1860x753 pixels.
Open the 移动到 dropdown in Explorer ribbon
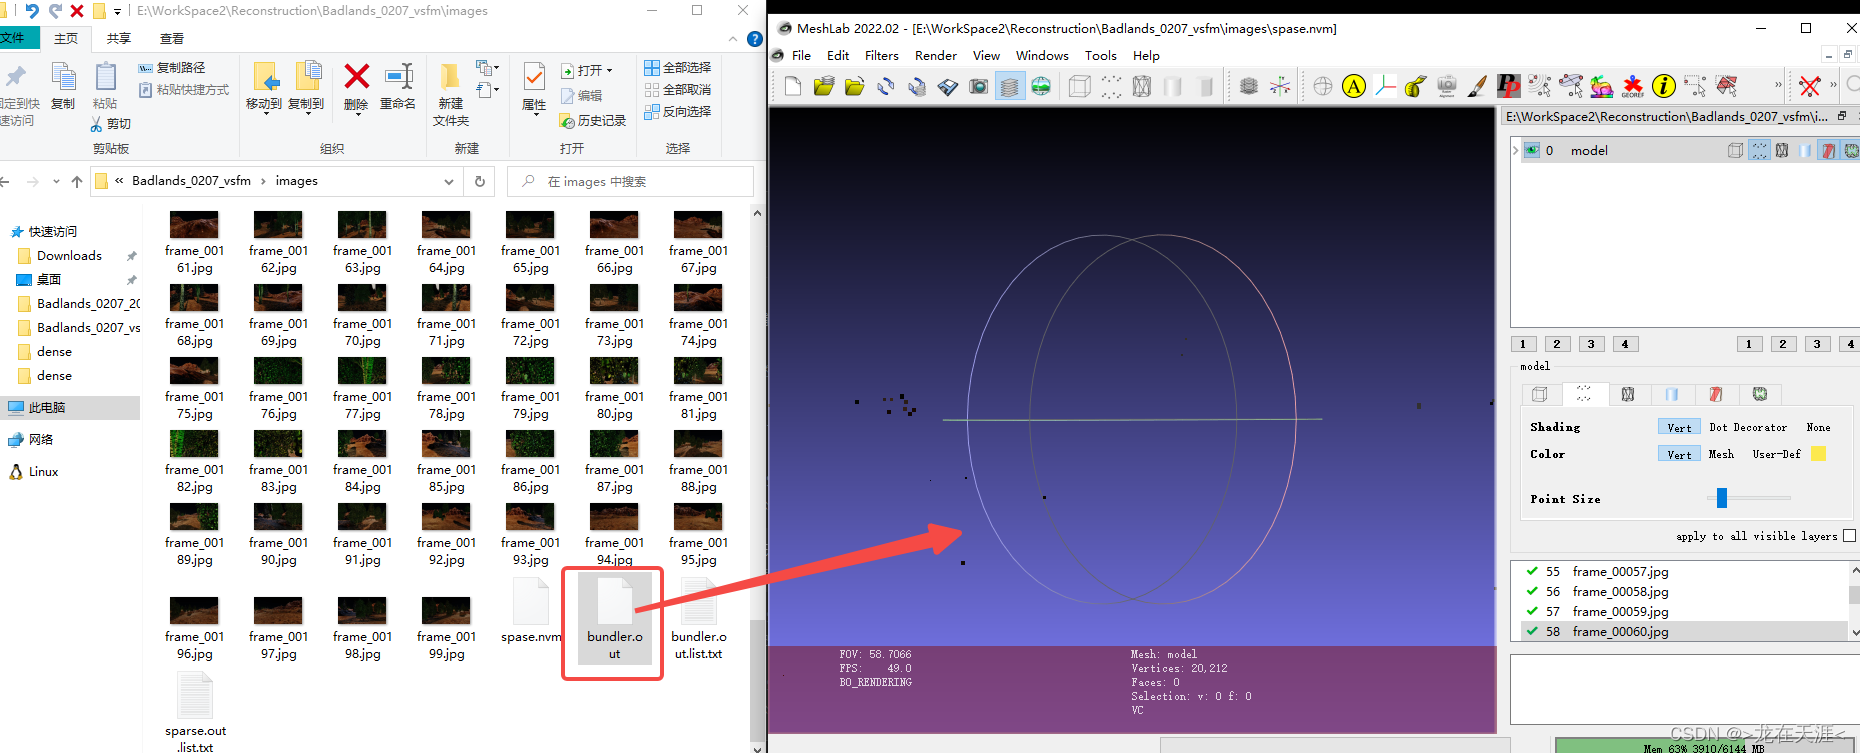pyautogui.click(x=265, y=113)
